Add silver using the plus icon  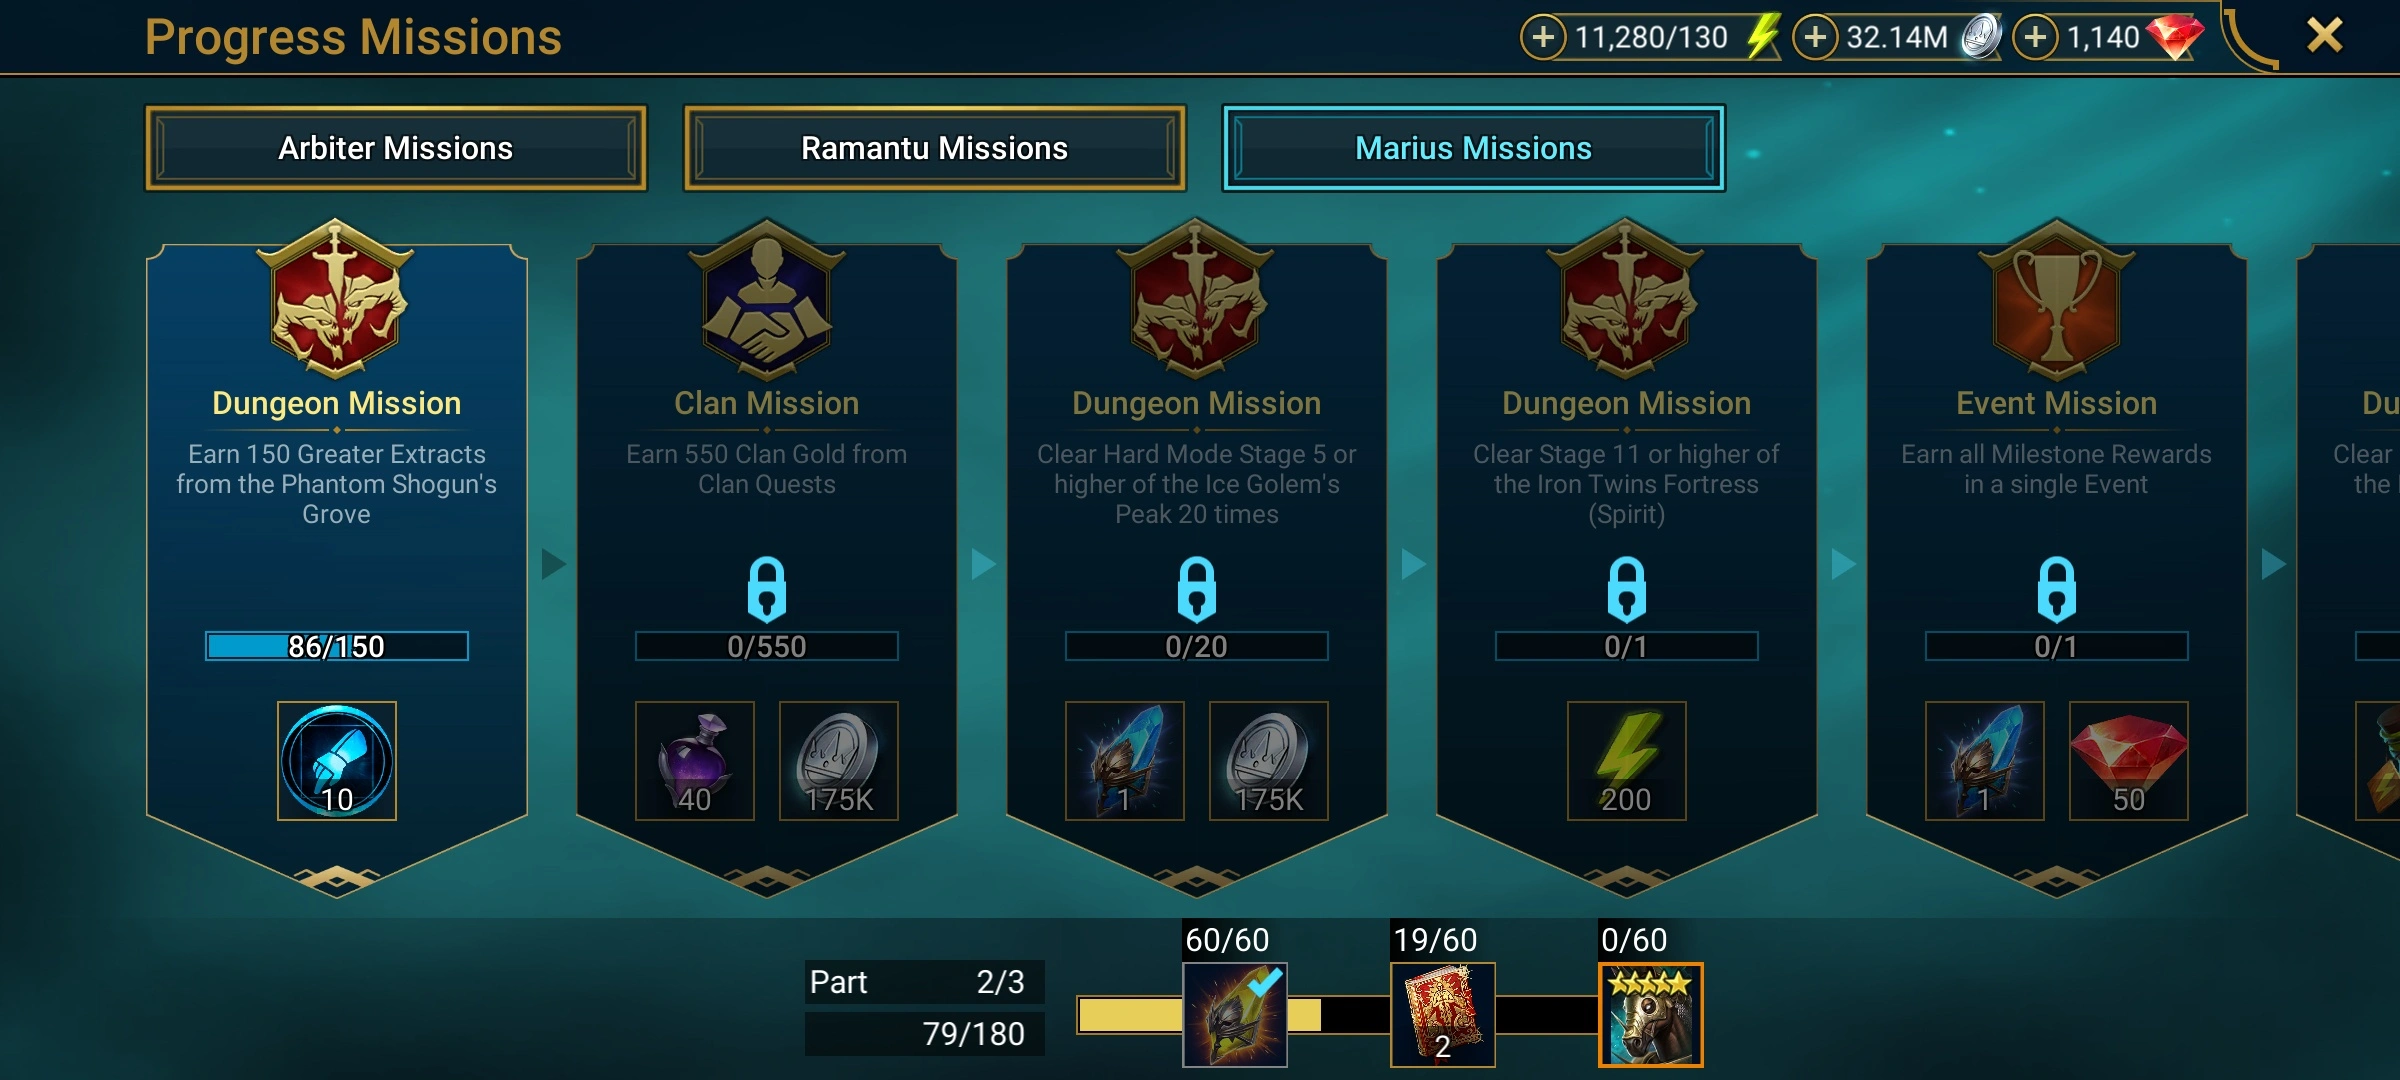click(x=1815, y=38)
